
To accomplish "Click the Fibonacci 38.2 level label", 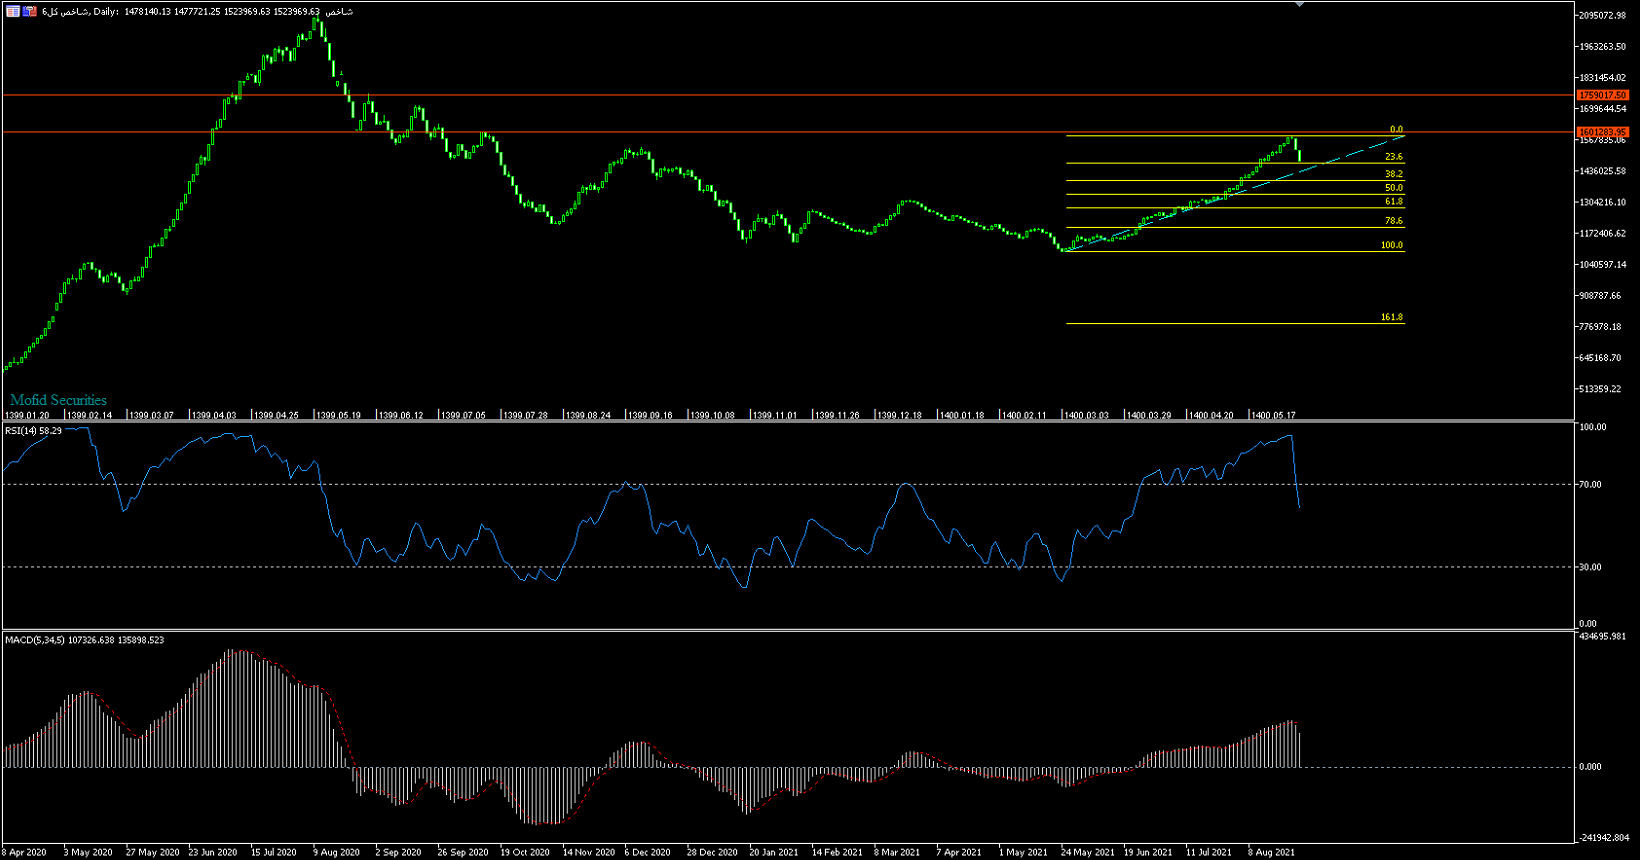I will 1393,174.
